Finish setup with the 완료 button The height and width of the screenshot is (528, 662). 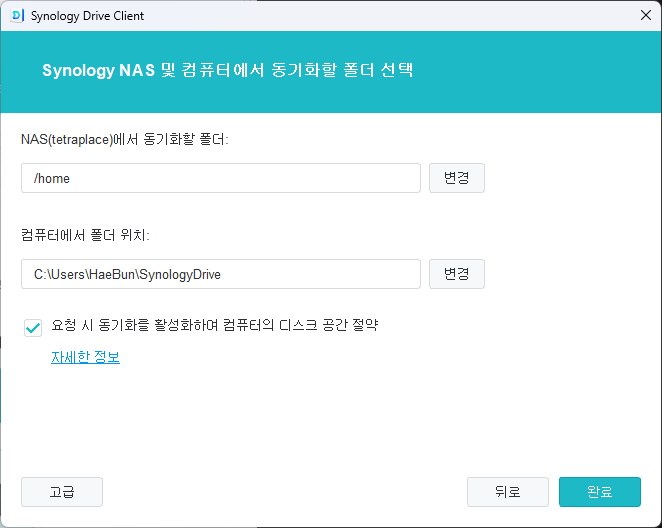point(600,492)
